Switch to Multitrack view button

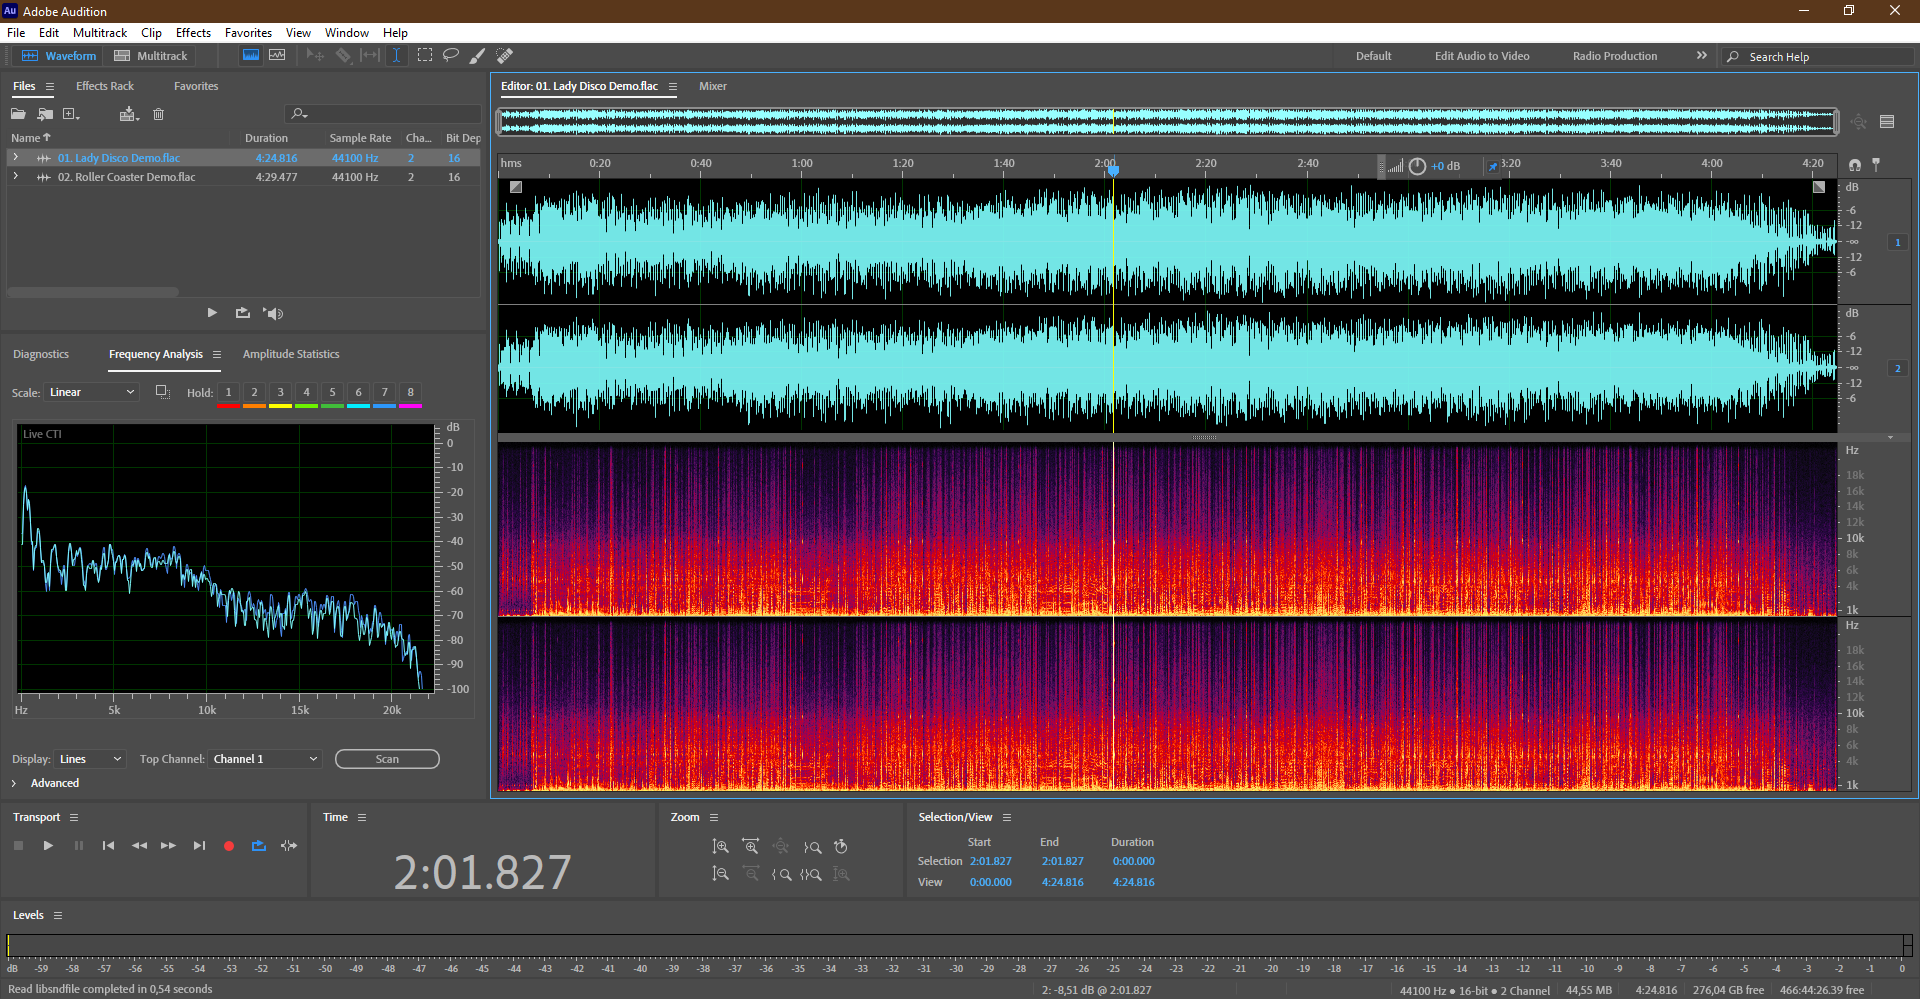click(151, 56)
